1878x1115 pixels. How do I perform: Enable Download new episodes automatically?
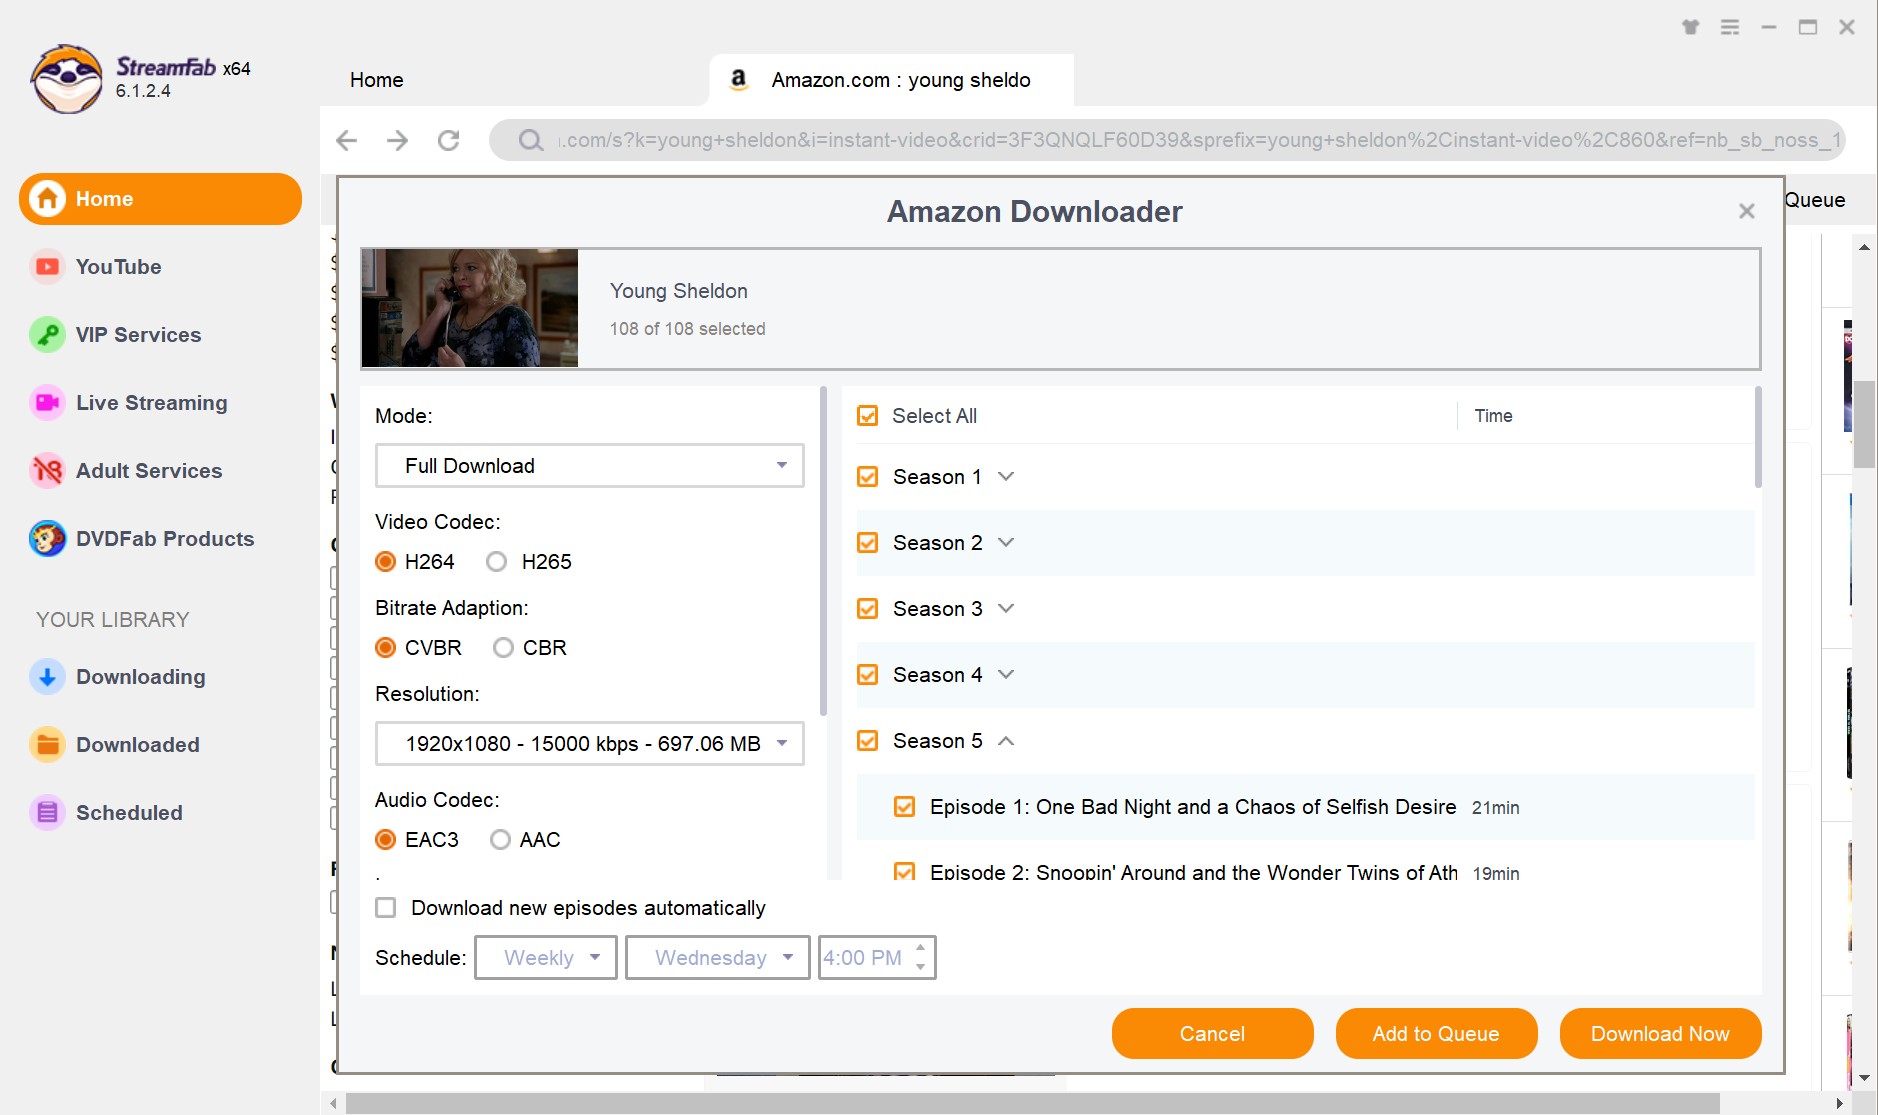point(386,908)
